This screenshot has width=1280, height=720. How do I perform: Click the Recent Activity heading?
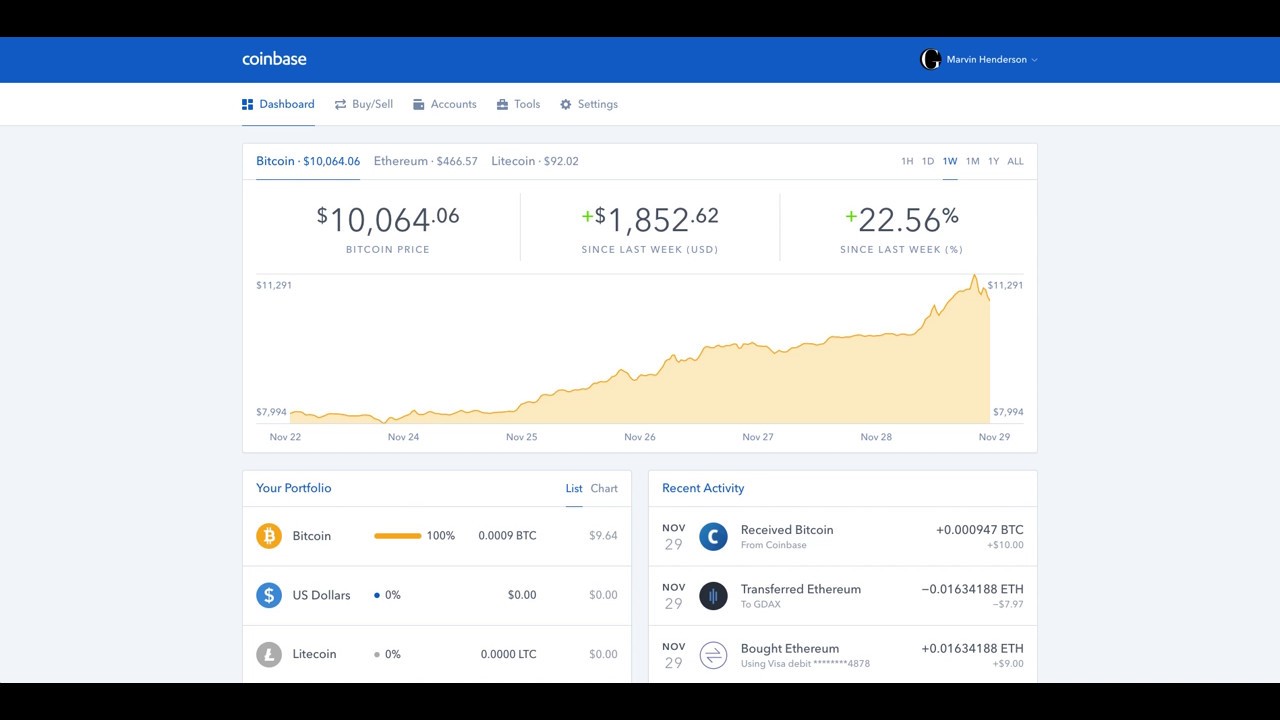[703, 488]
